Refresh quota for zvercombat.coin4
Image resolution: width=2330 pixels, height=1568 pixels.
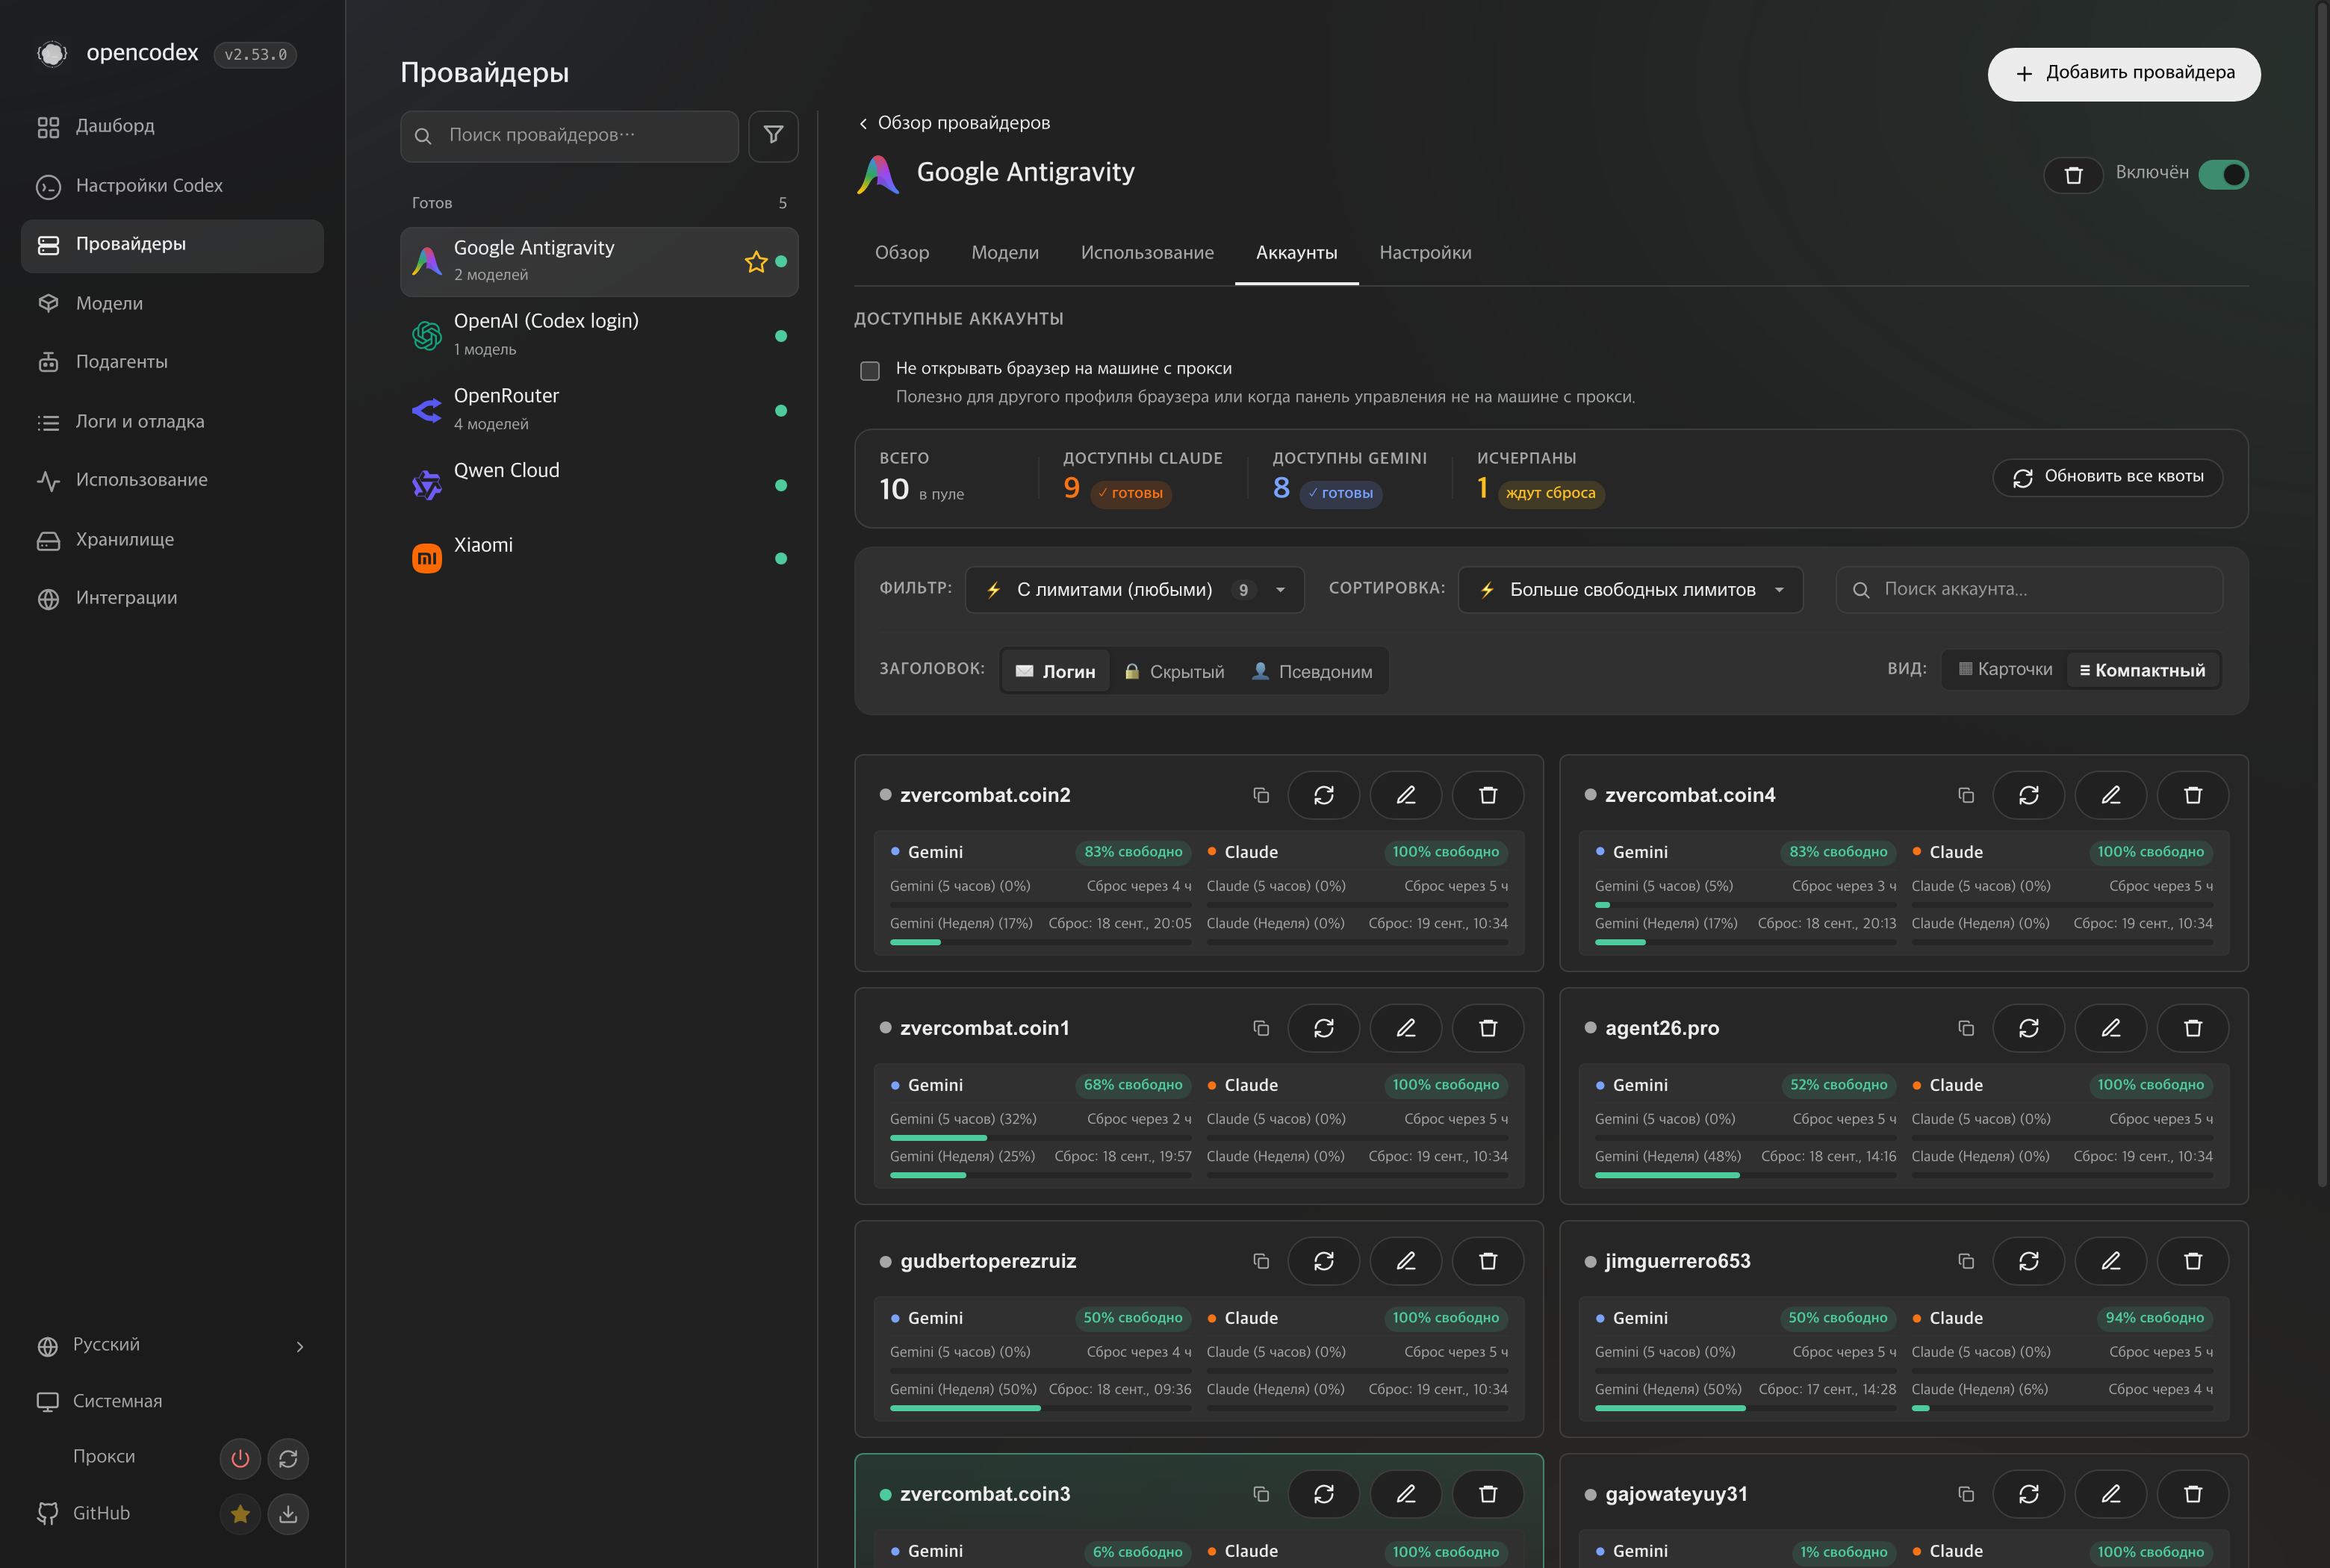click(x=2029, y=795)
